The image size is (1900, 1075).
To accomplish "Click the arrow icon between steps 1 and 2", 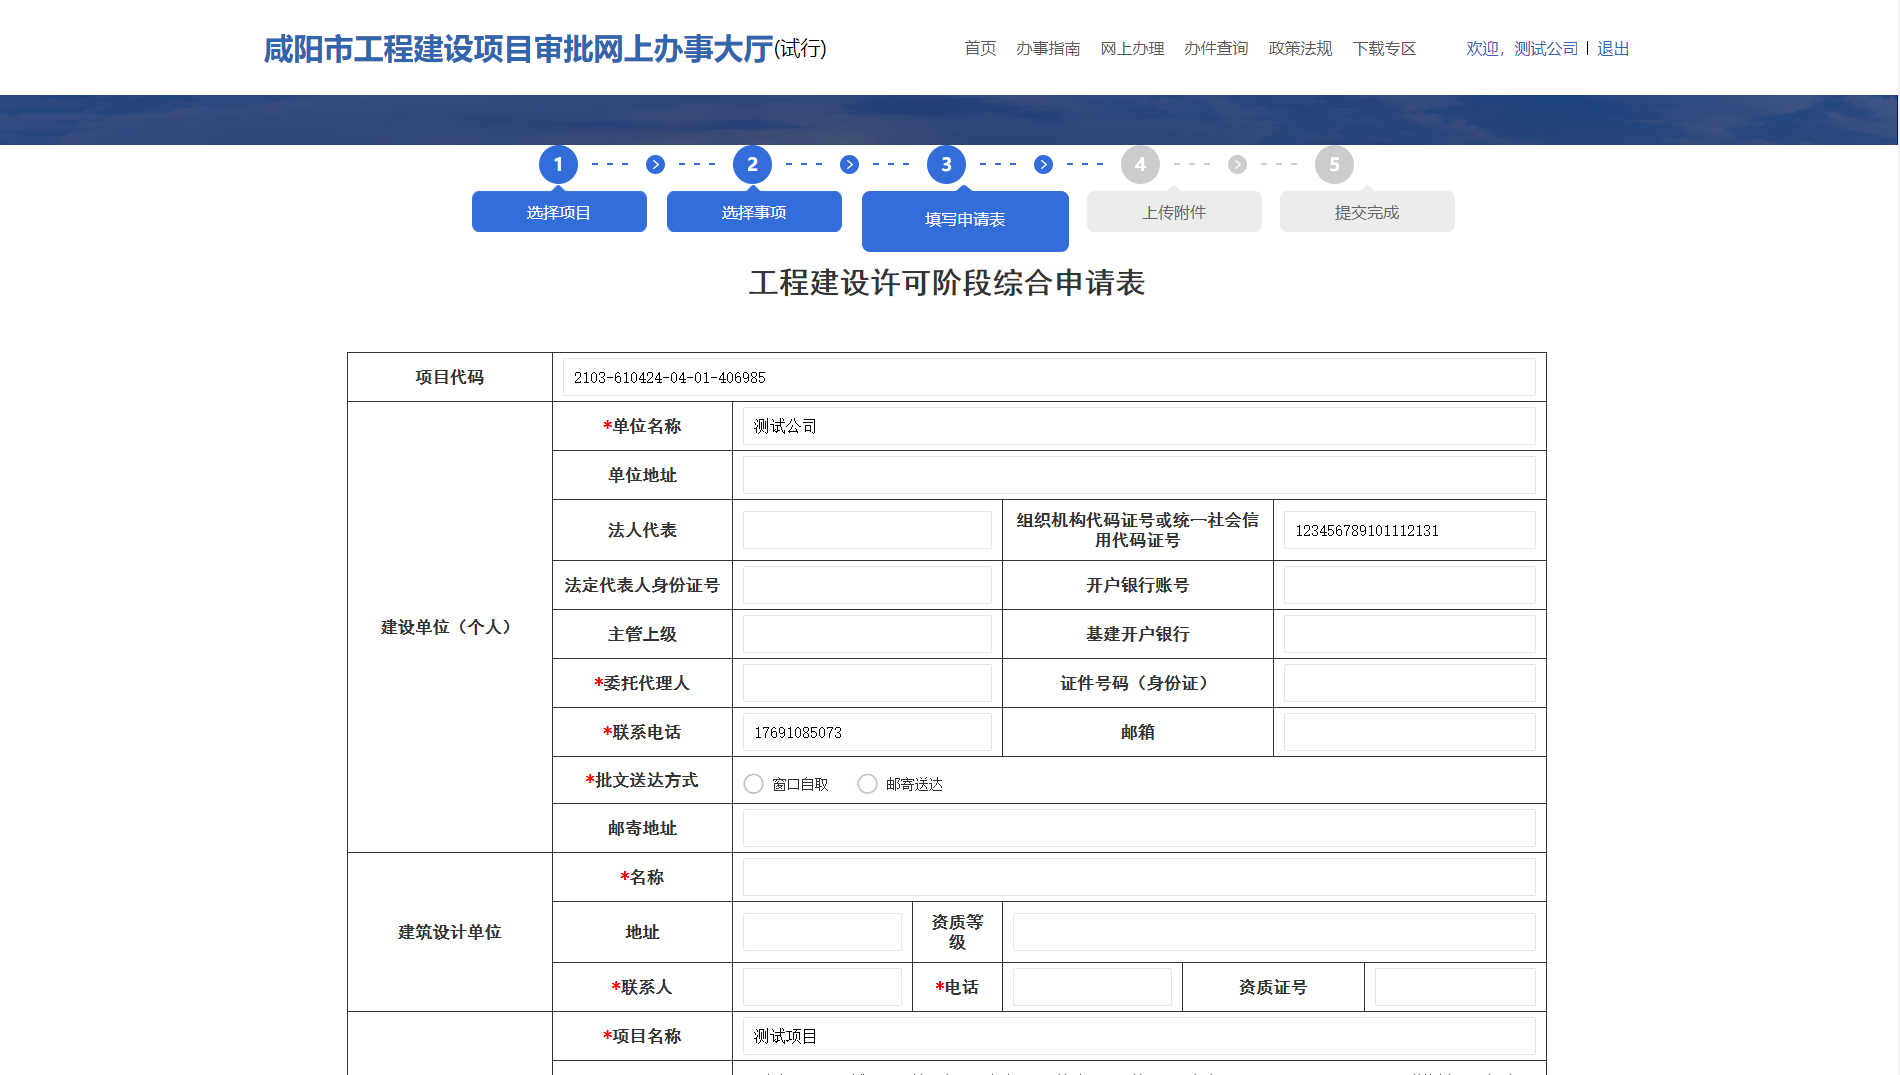I will point(655,165).
